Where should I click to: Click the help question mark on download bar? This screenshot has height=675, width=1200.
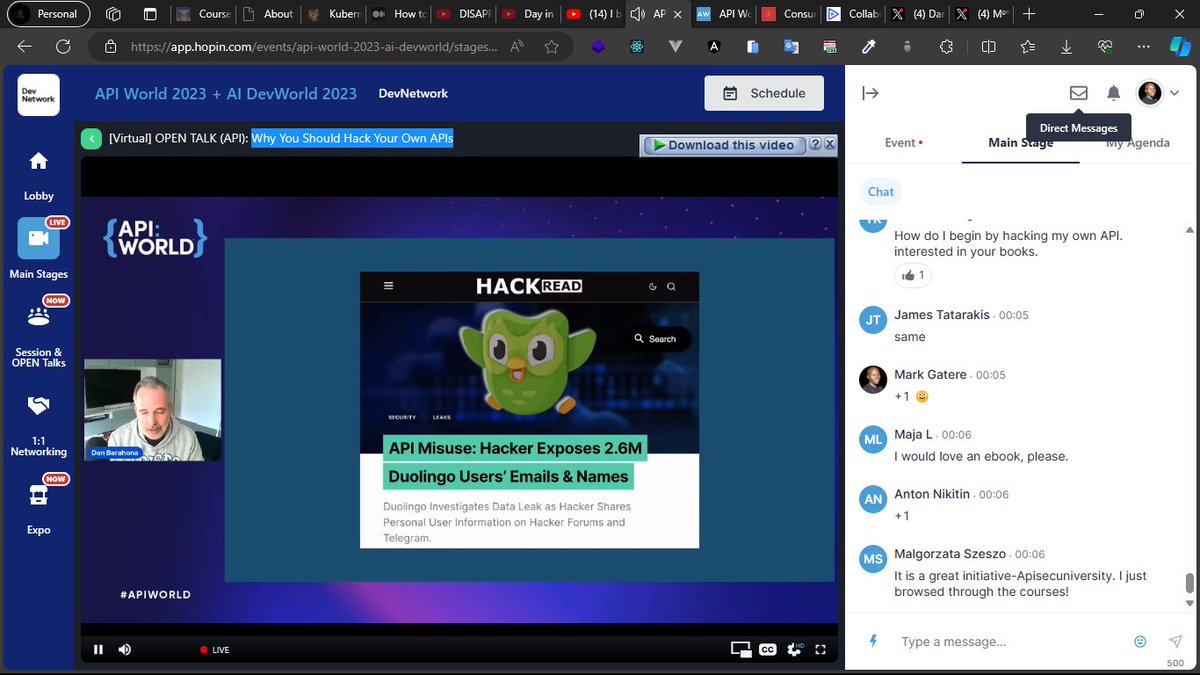(815, 145)
